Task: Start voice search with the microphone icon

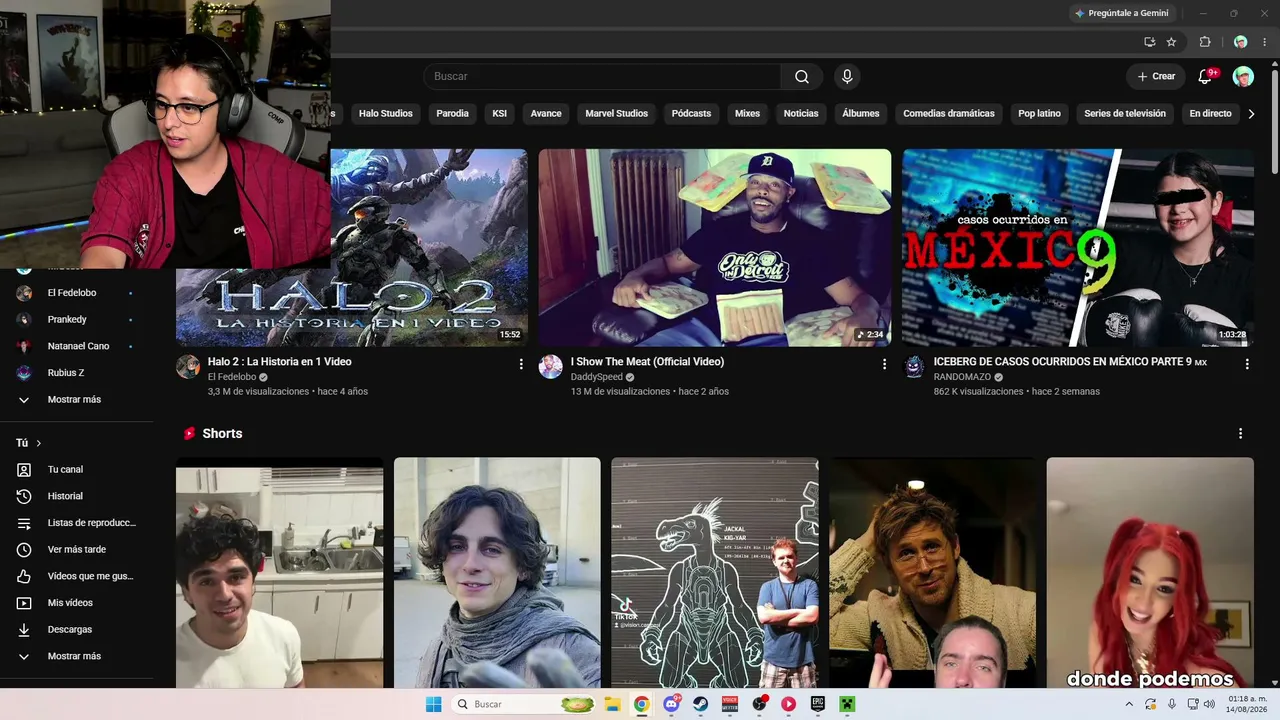Action: tap(847, 77)
